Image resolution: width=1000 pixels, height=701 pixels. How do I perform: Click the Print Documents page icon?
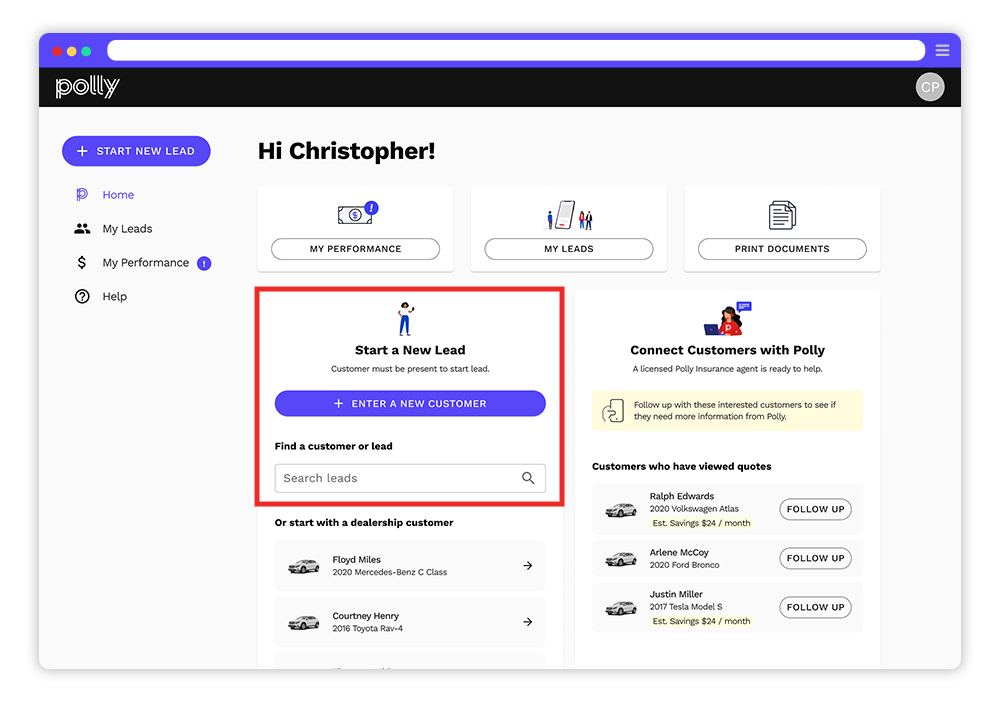click(782, 214)
